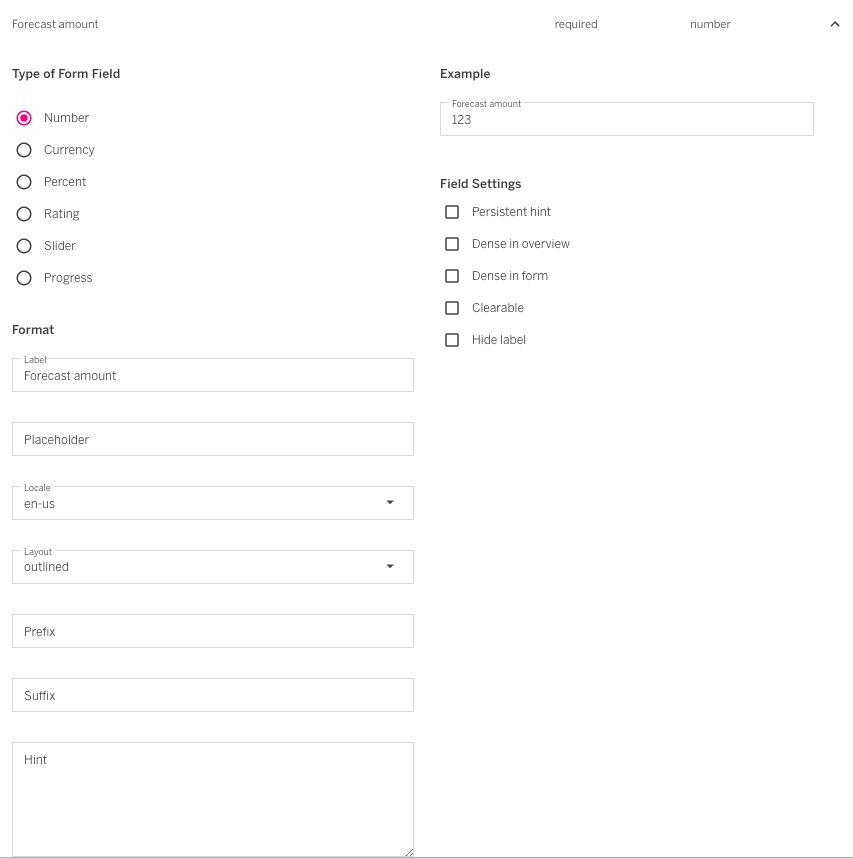Select the Number radio button

(24, 118)
